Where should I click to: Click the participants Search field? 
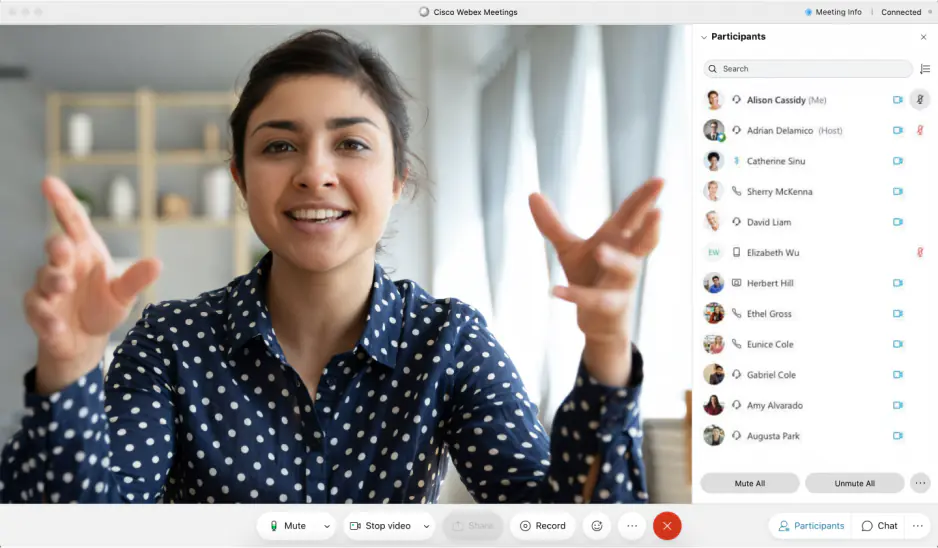808,69
